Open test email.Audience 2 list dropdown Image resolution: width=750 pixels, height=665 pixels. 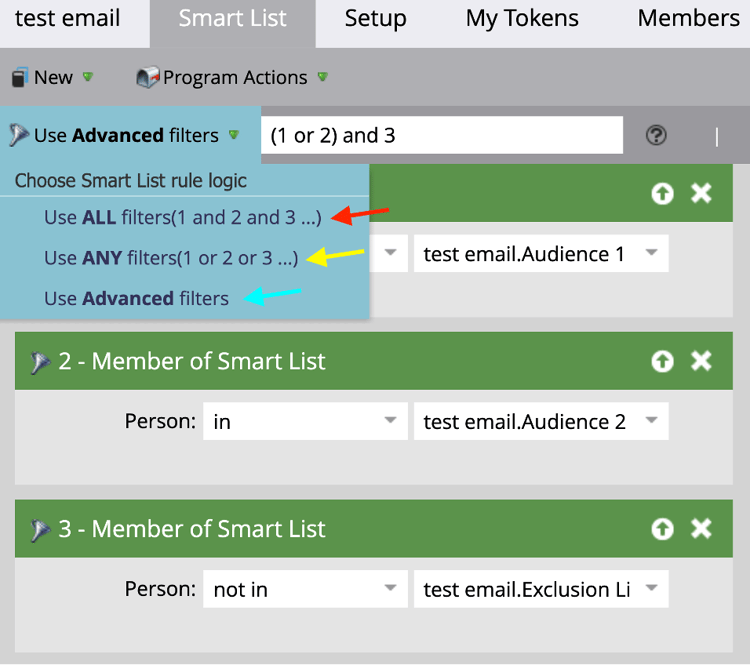pyautogui.click(x=540, y=422)
